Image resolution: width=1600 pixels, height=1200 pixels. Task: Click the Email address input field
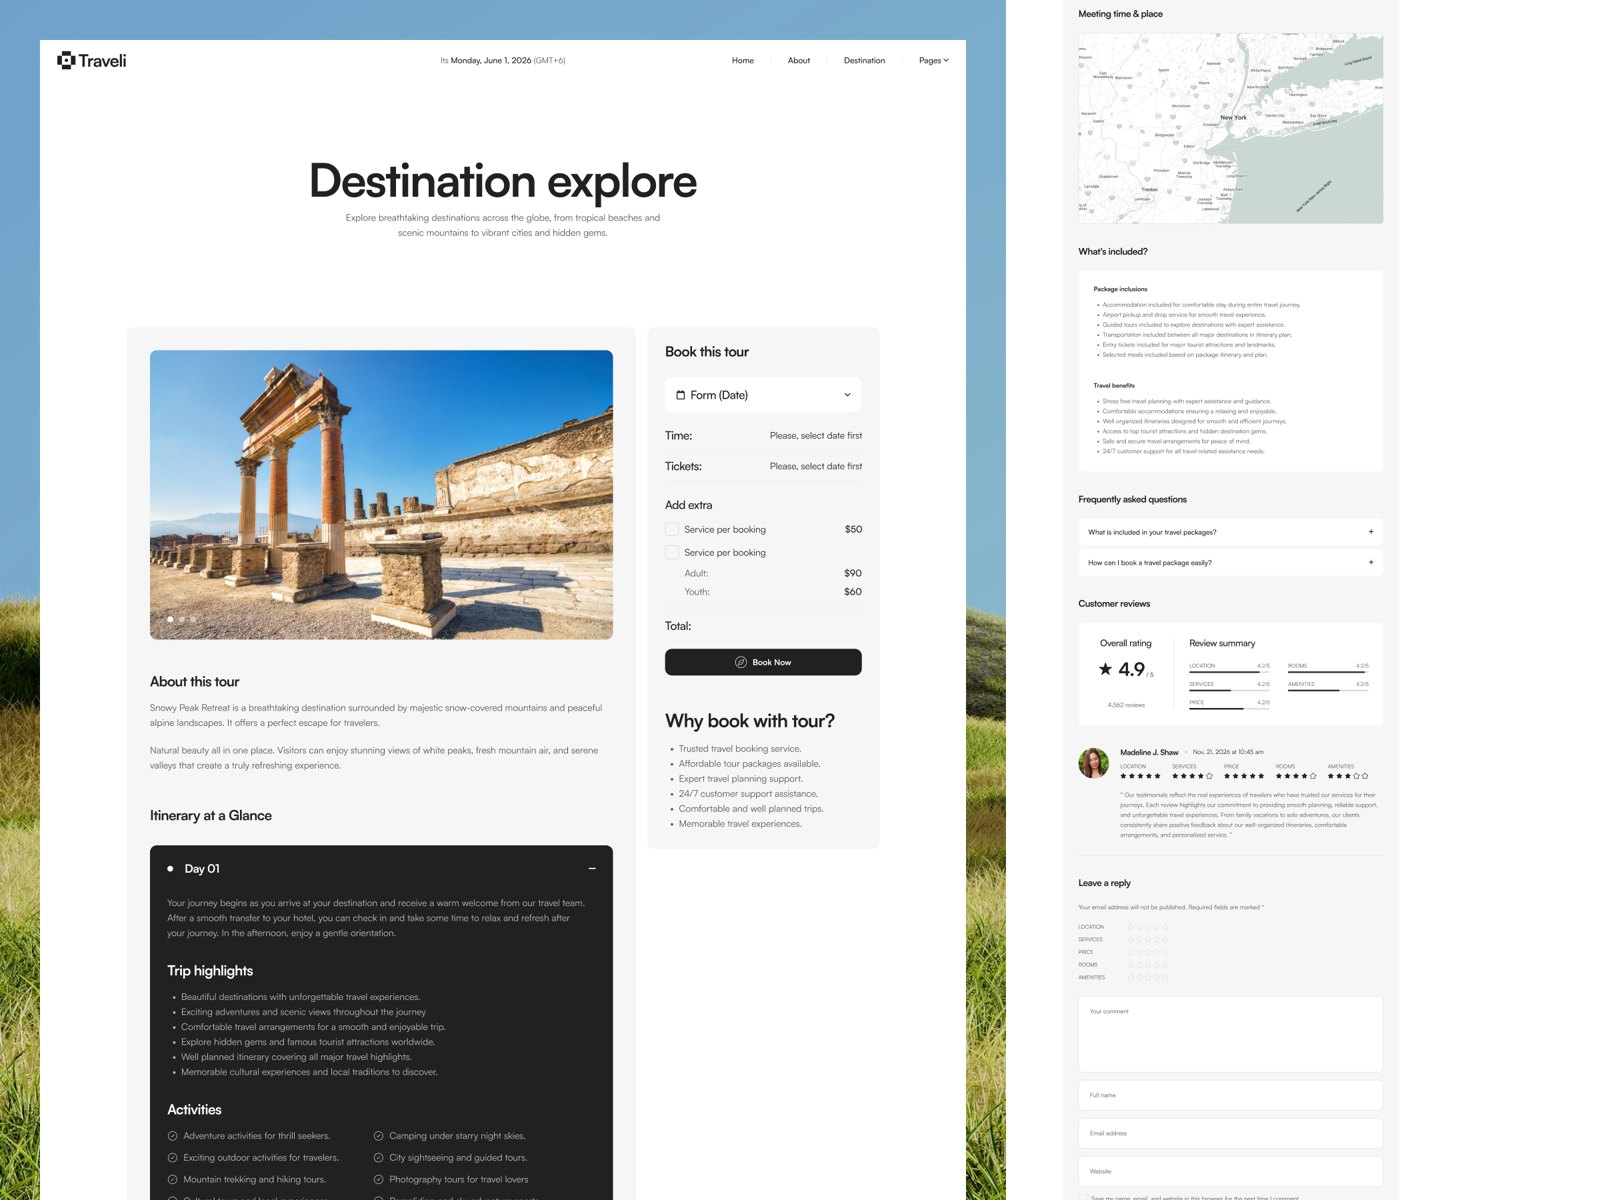1231,1133
